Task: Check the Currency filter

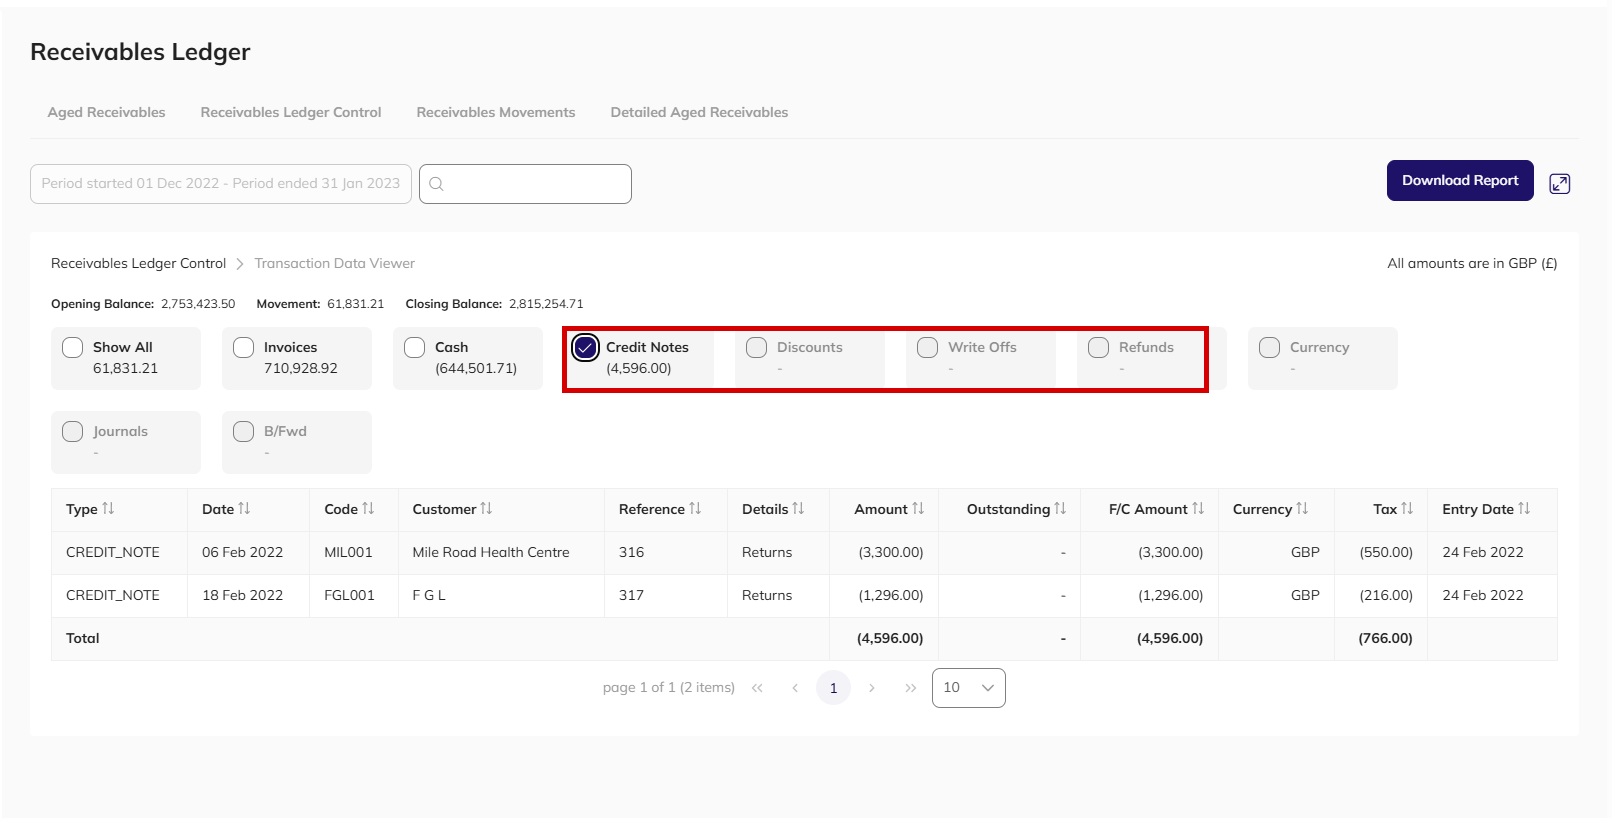Action: click(x=1270, y=347)
